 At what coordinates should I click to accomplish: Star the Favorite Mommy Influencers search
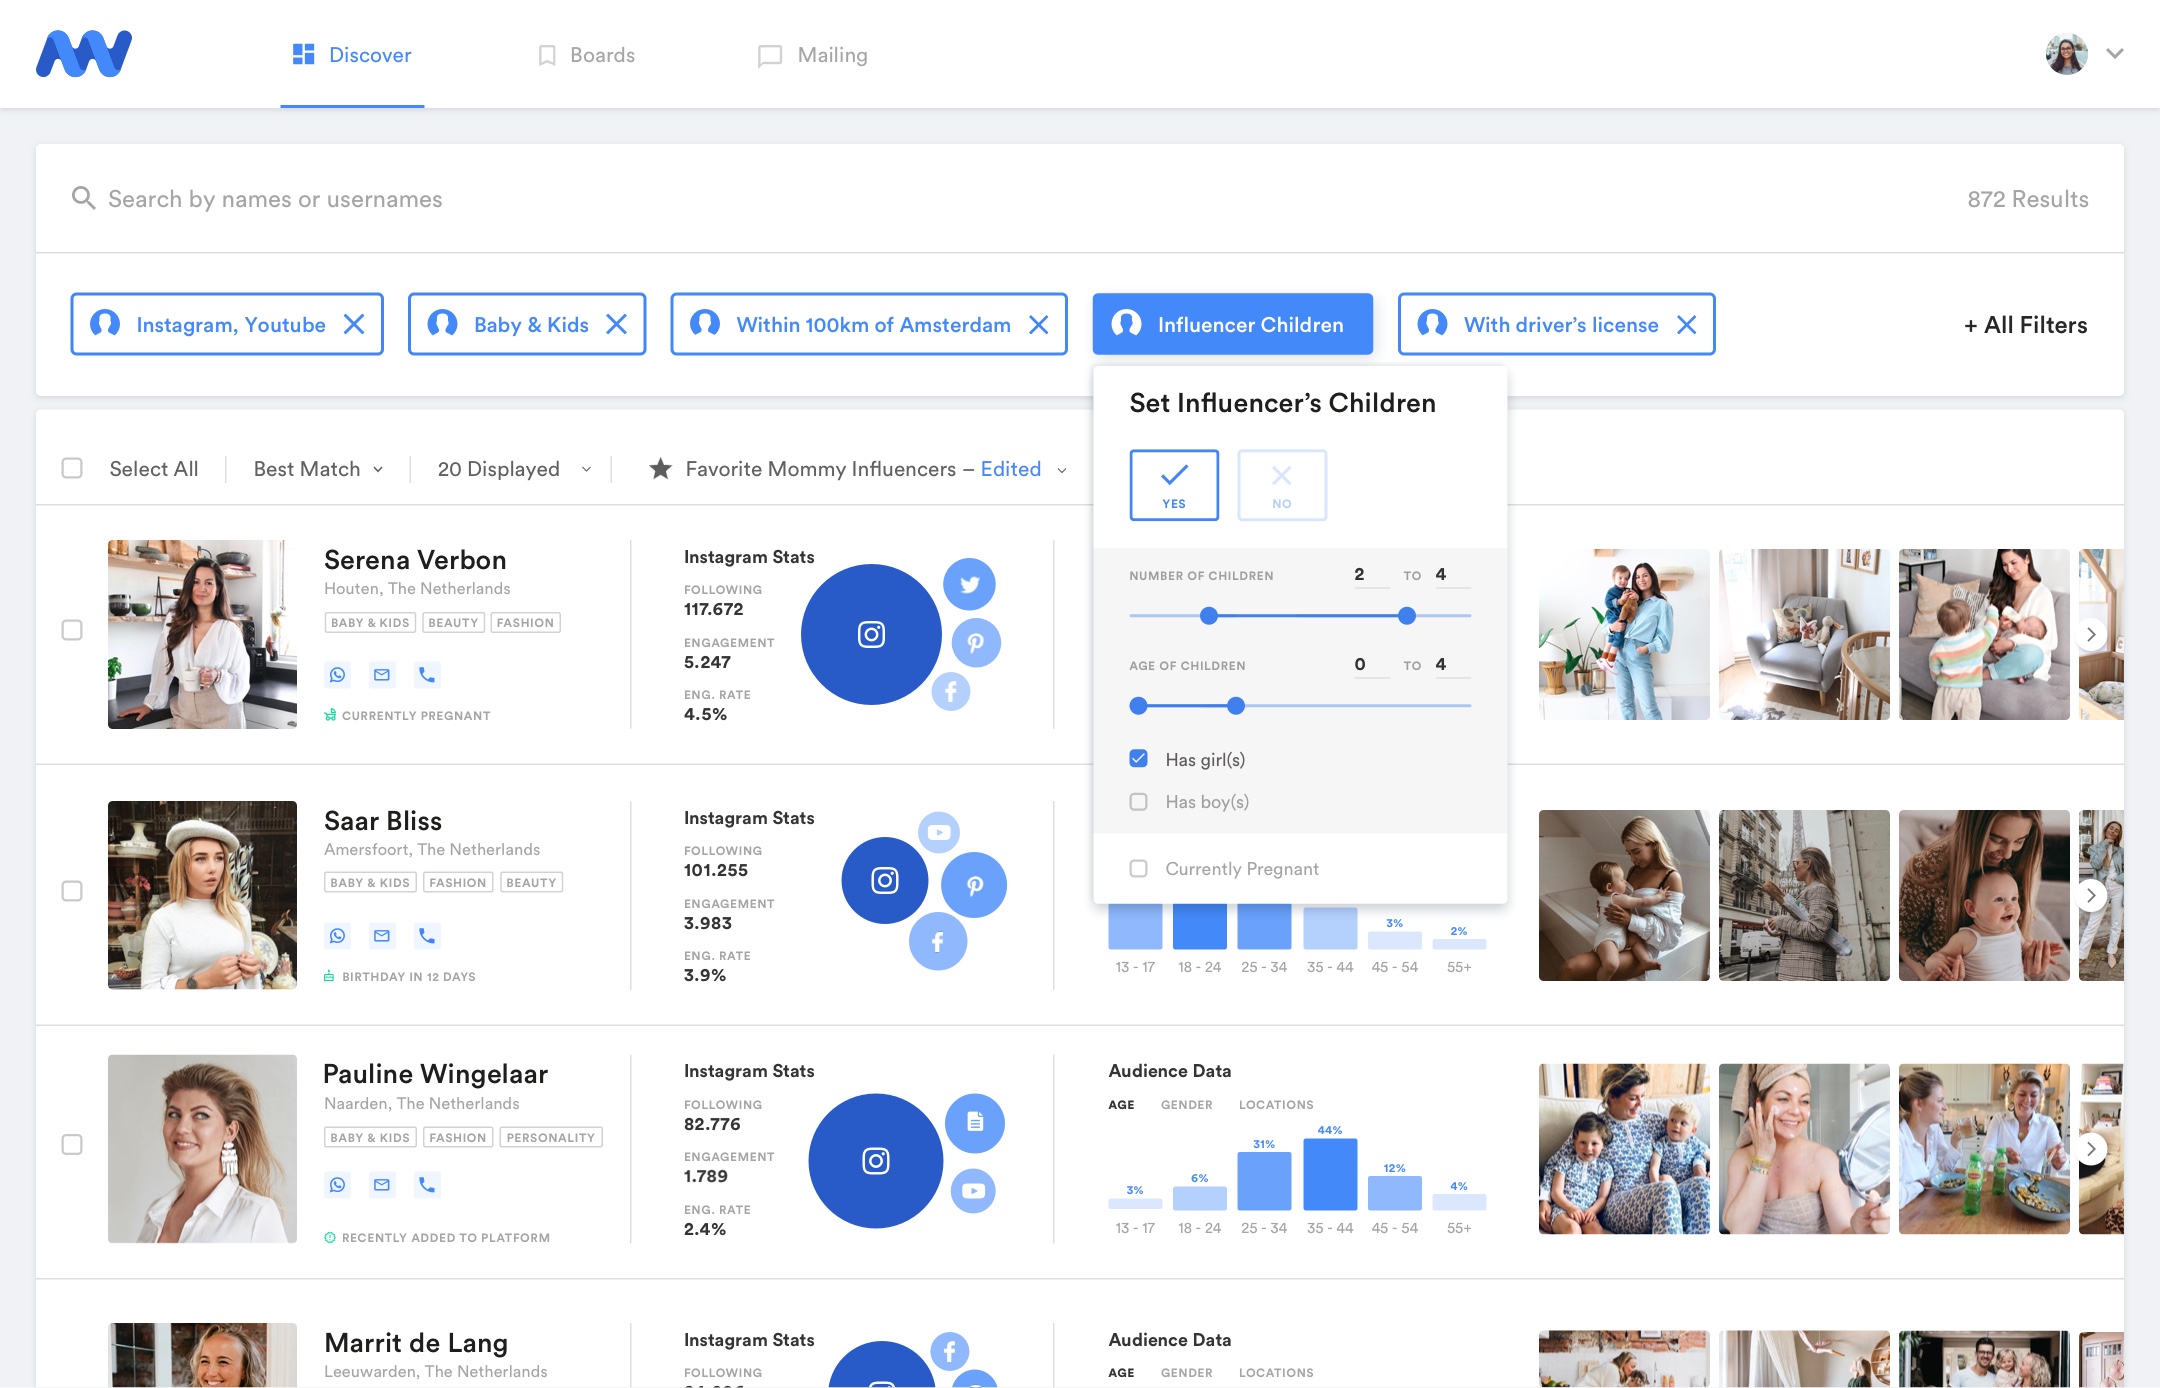point(660,469)
